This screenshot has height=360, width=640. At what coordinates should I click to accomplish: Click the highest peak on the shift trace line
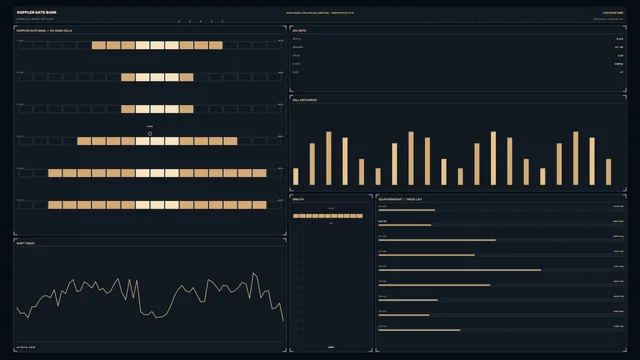(254, 273)
